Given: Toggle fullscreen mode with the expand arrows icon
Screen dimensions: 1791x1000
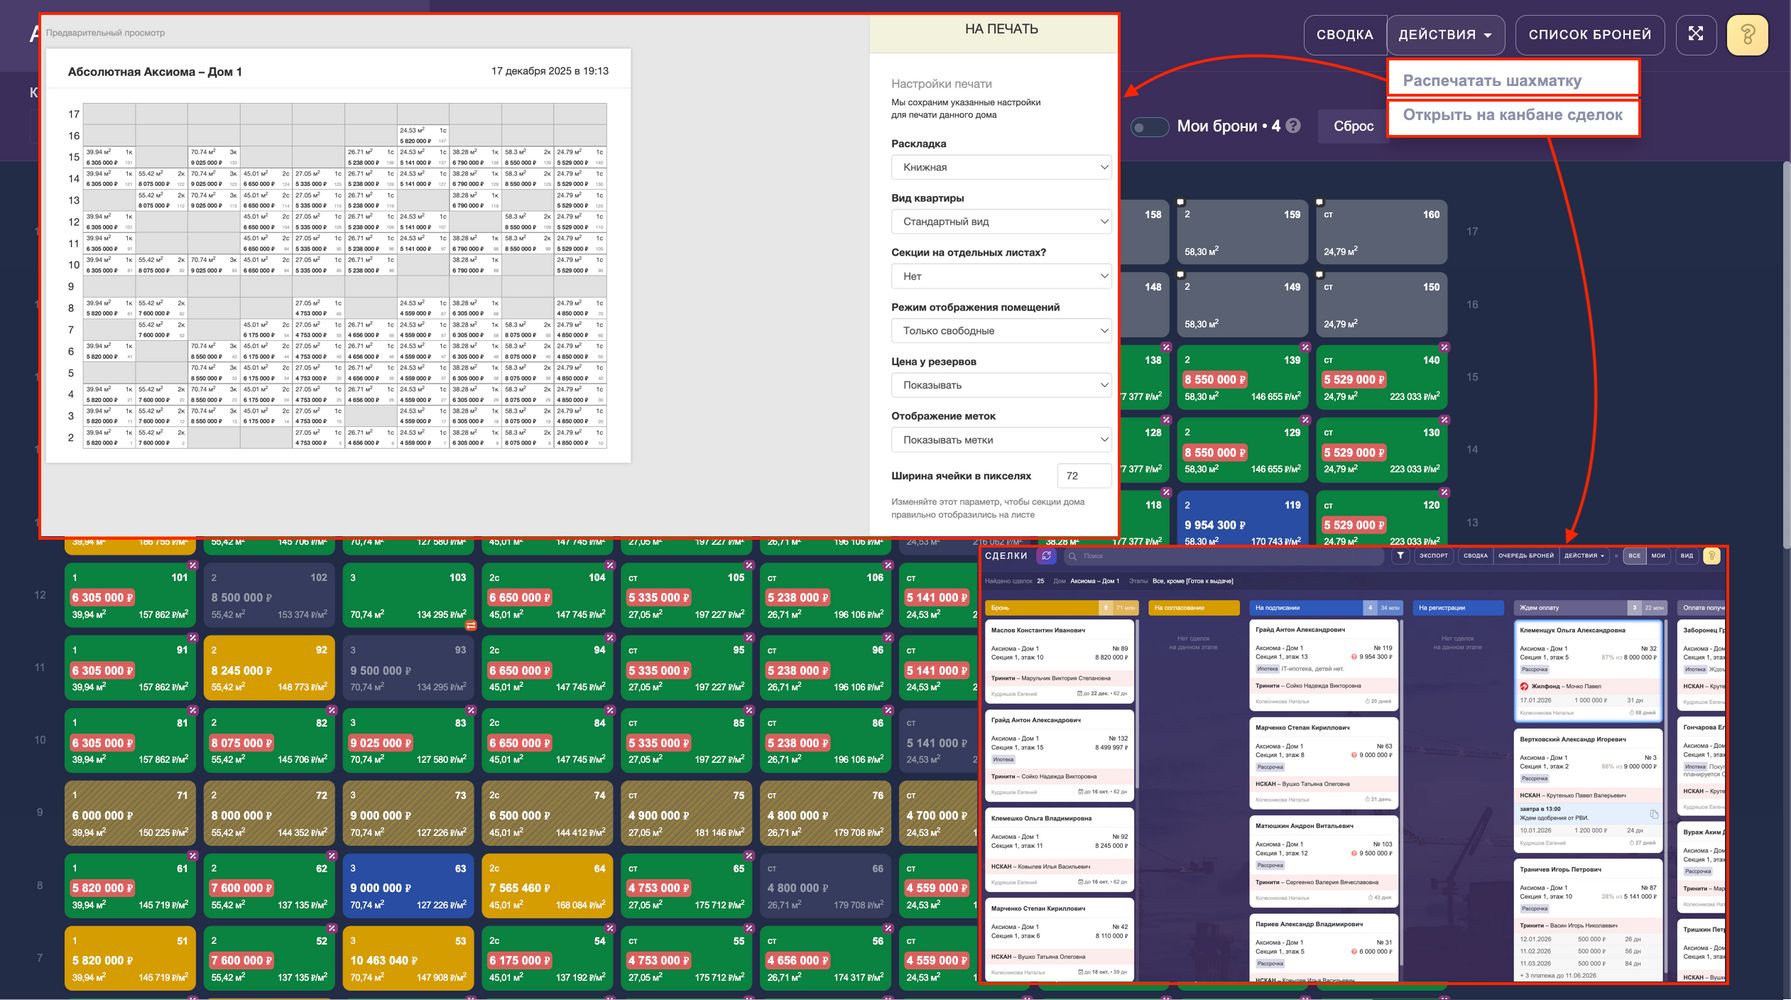Looking at the screenshot, I should [1695, 34].
